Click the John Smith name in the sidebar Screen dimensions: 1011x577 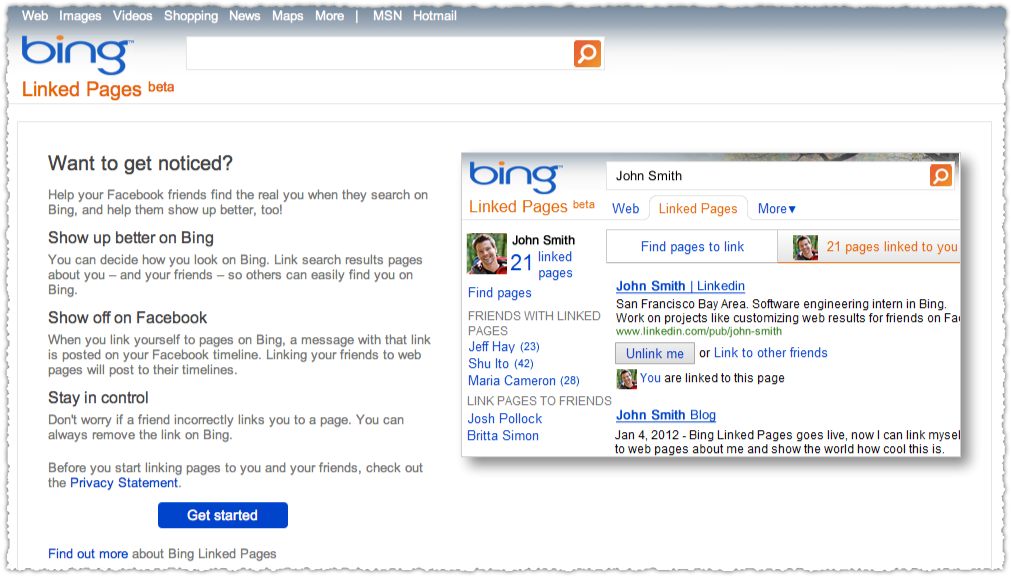coord(544,240)
